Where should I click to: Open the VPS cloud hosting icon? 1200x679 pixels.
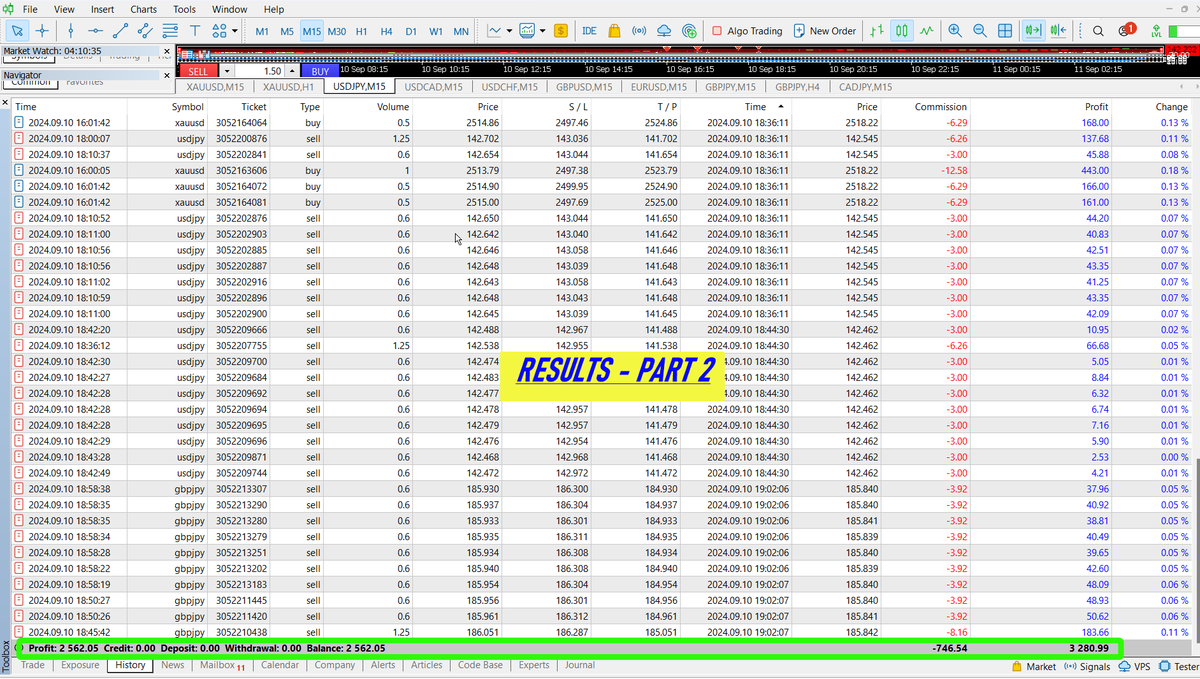point(665,31)
